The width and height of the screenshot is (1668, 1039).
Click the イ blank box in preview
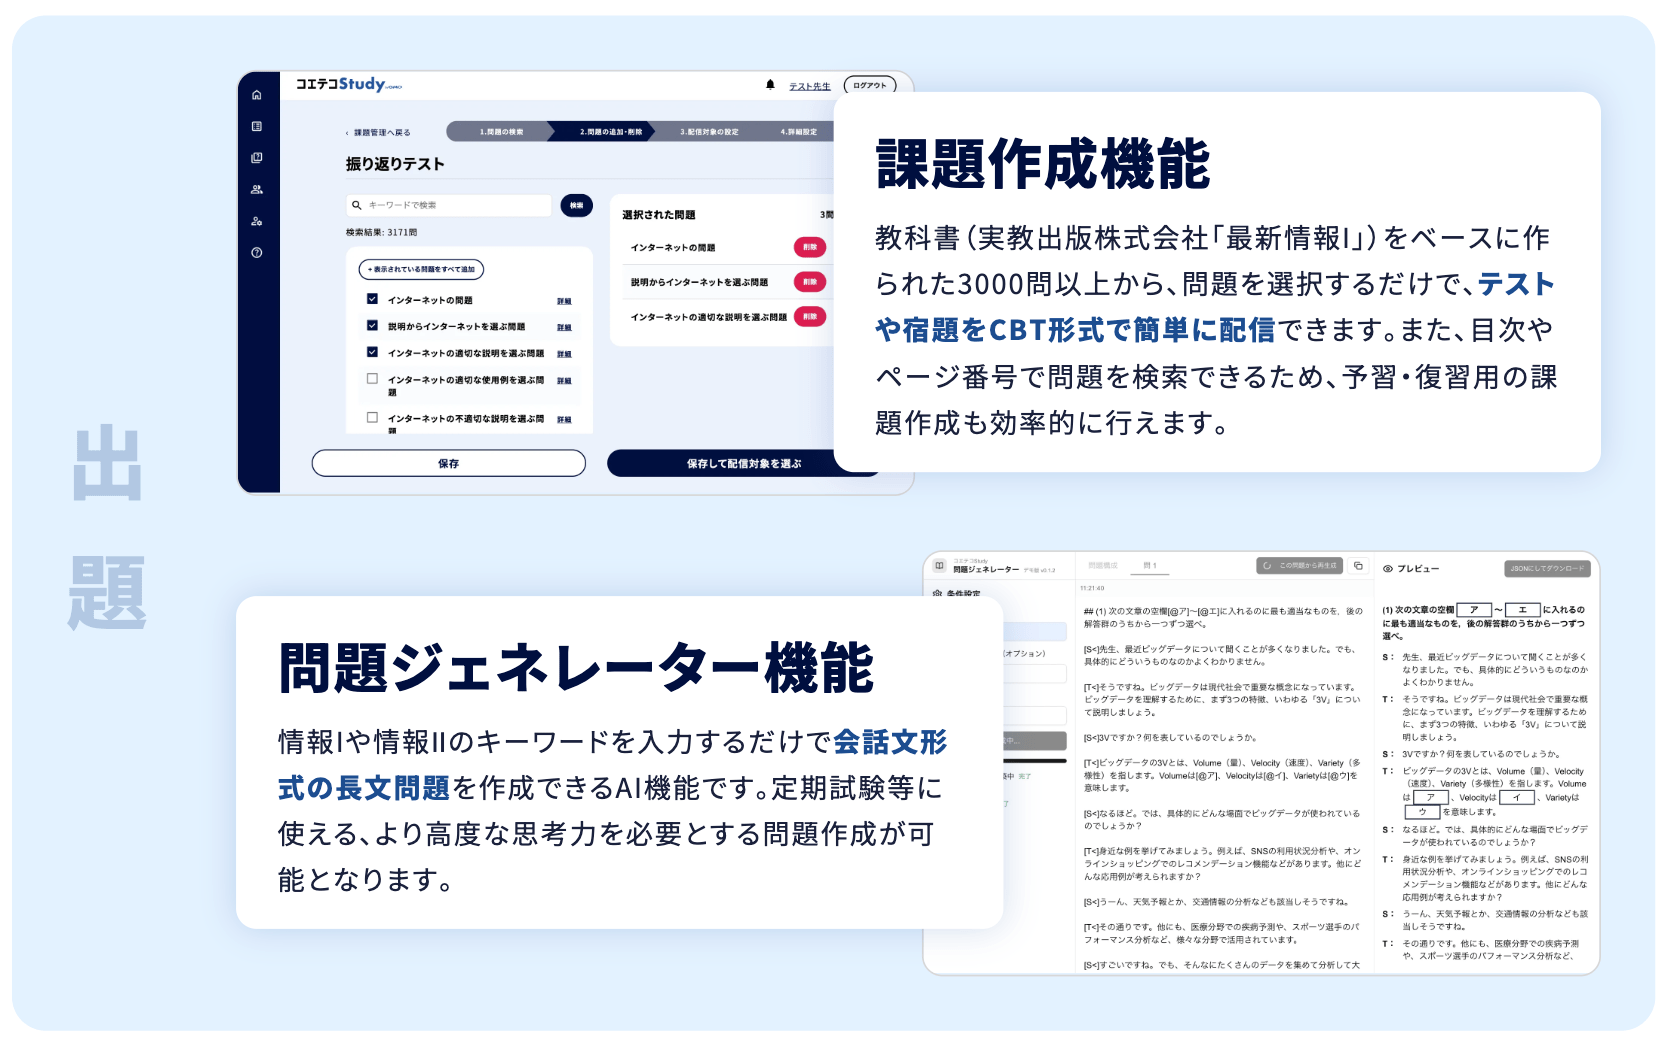[1516, 798]
